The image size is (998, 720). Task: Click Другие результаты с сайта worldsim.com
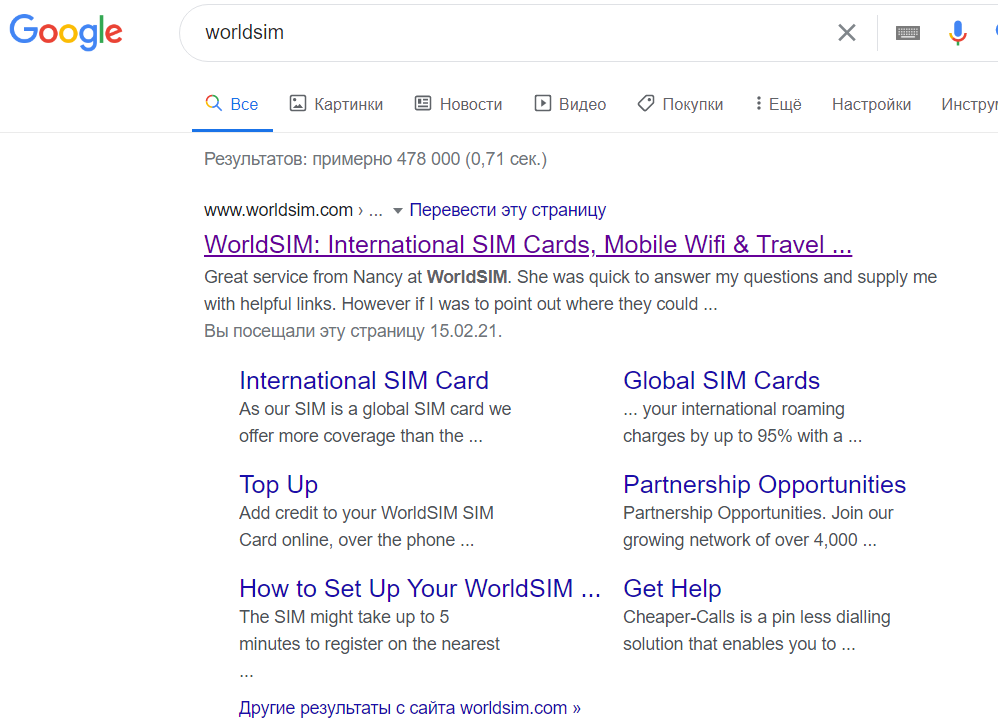(x=410, y=708)
